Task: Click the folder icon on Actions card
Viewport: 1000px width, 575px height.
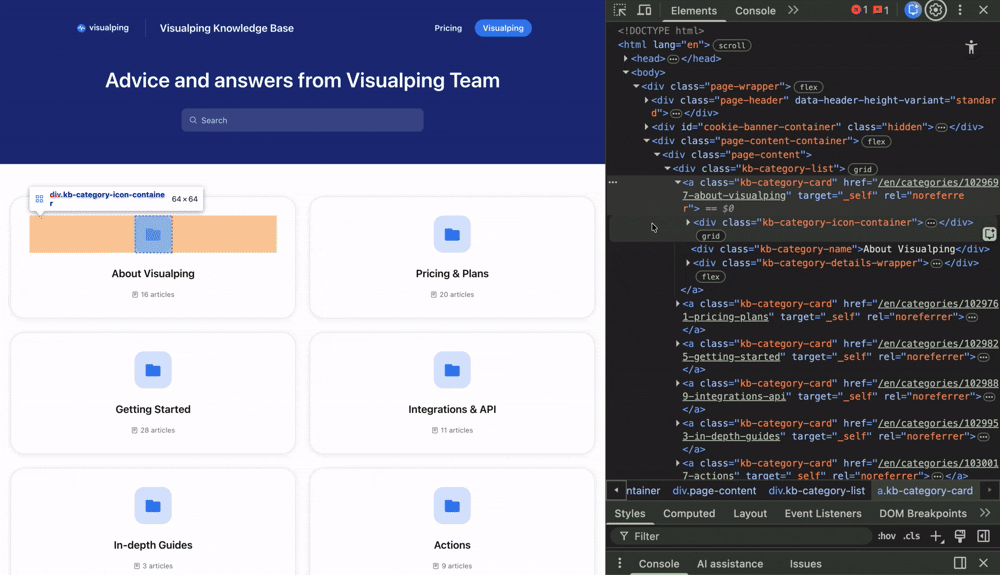Action: [452, 506]
